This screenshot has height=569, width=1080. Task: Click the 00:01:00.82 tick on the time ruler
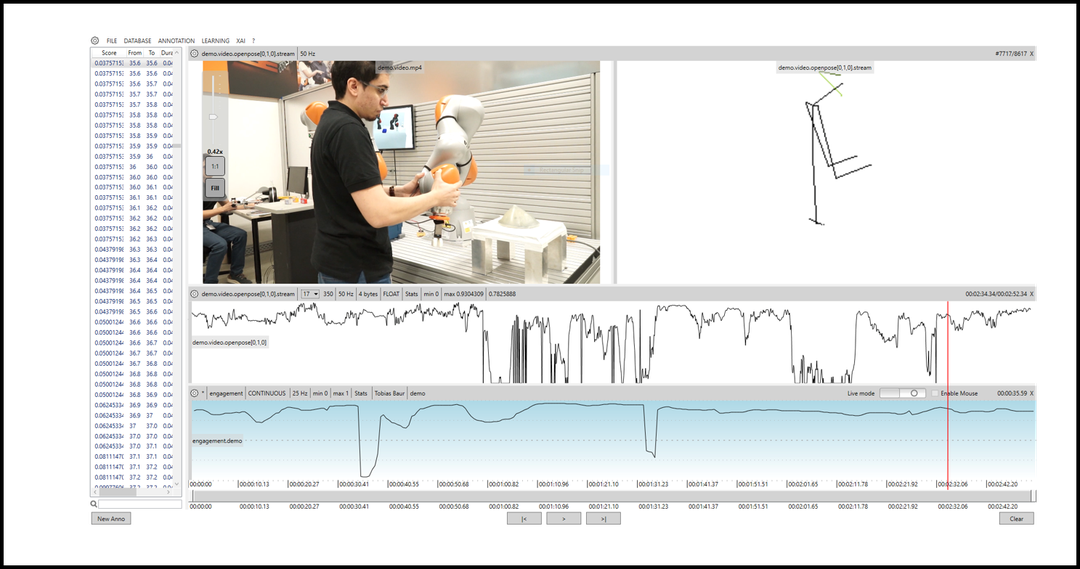click(x=503, y=484)
